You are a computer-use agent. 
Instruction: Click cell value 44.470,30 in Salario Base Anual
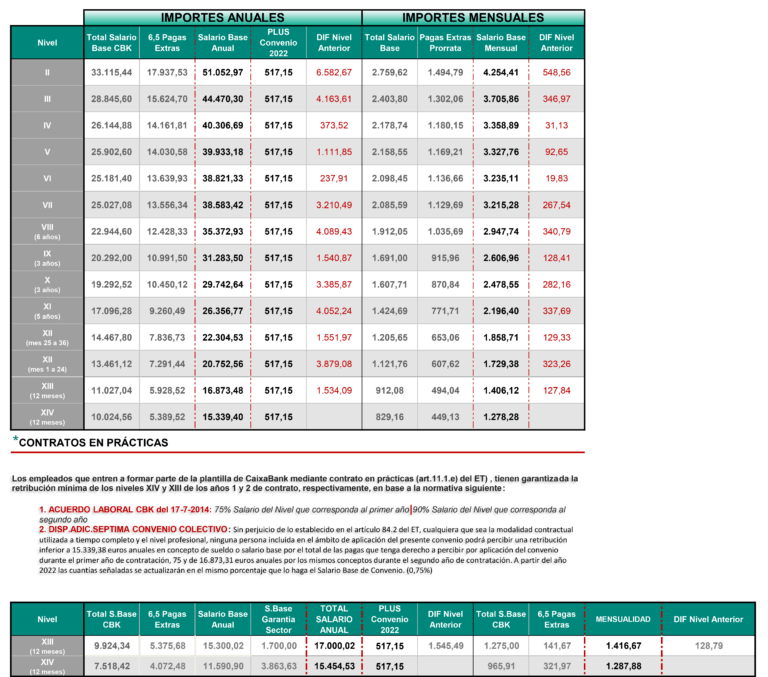coord(221,100)
